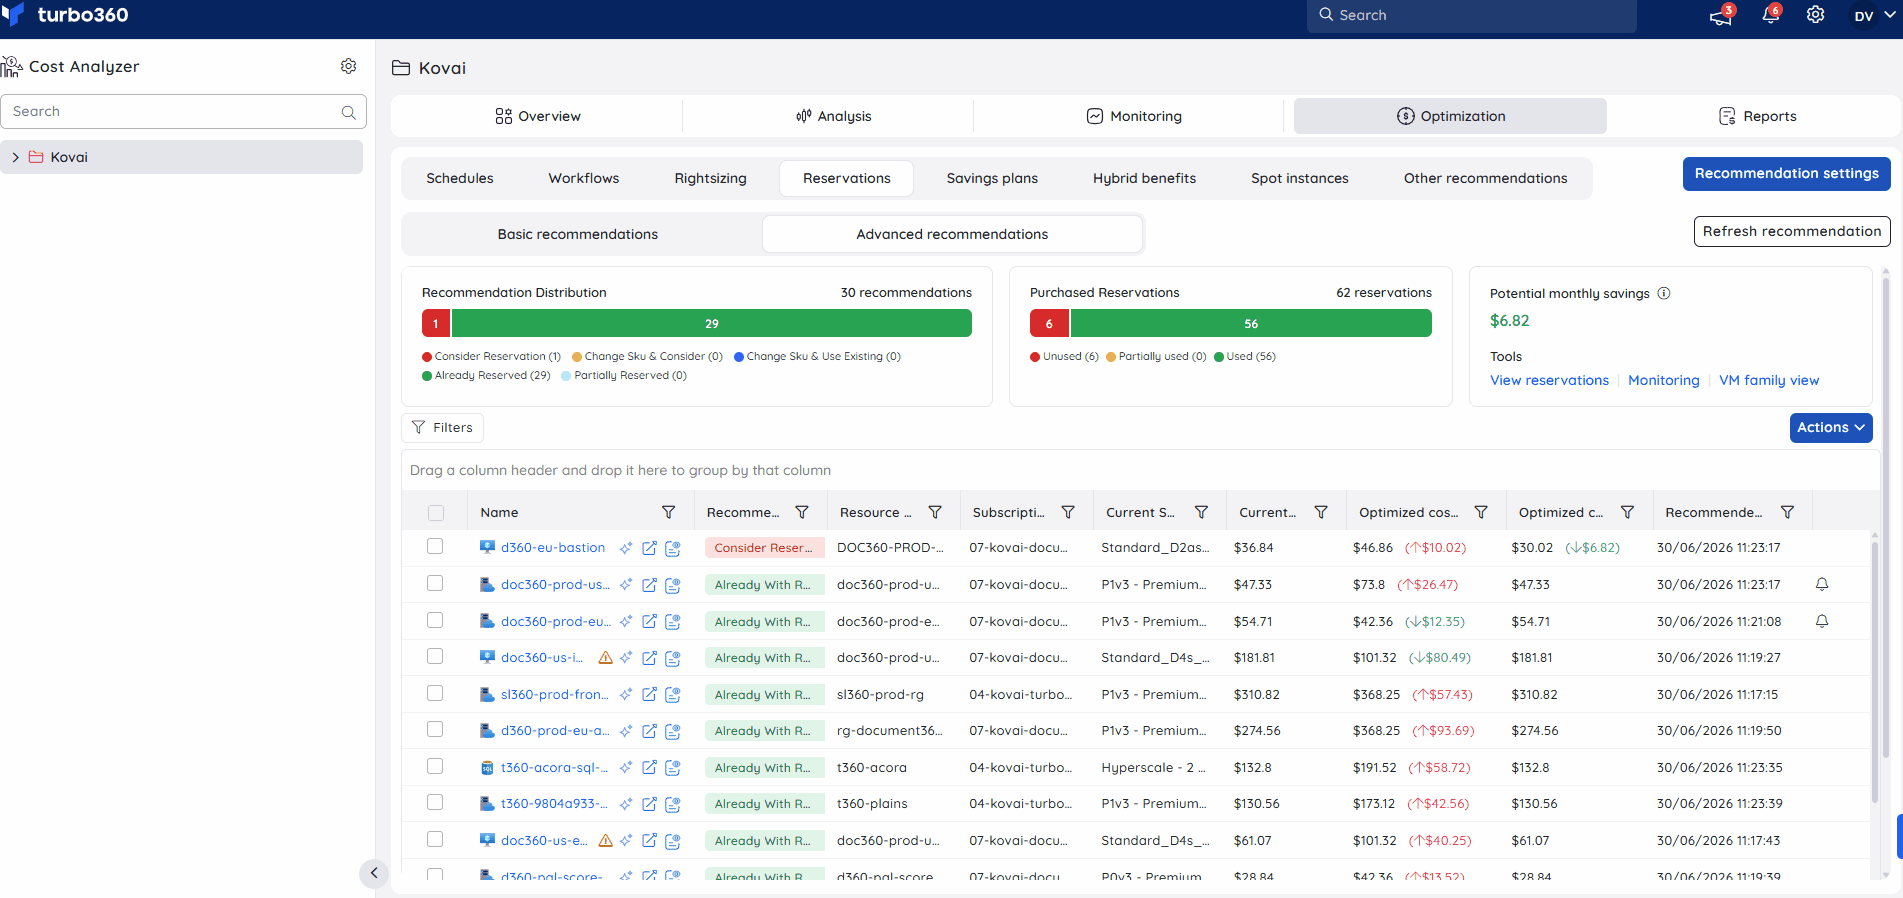Filter the Recommendation column
Image resolution: width=1903 pixels, height=898 pixels.
pyautogui.click(x=802, y=512)
